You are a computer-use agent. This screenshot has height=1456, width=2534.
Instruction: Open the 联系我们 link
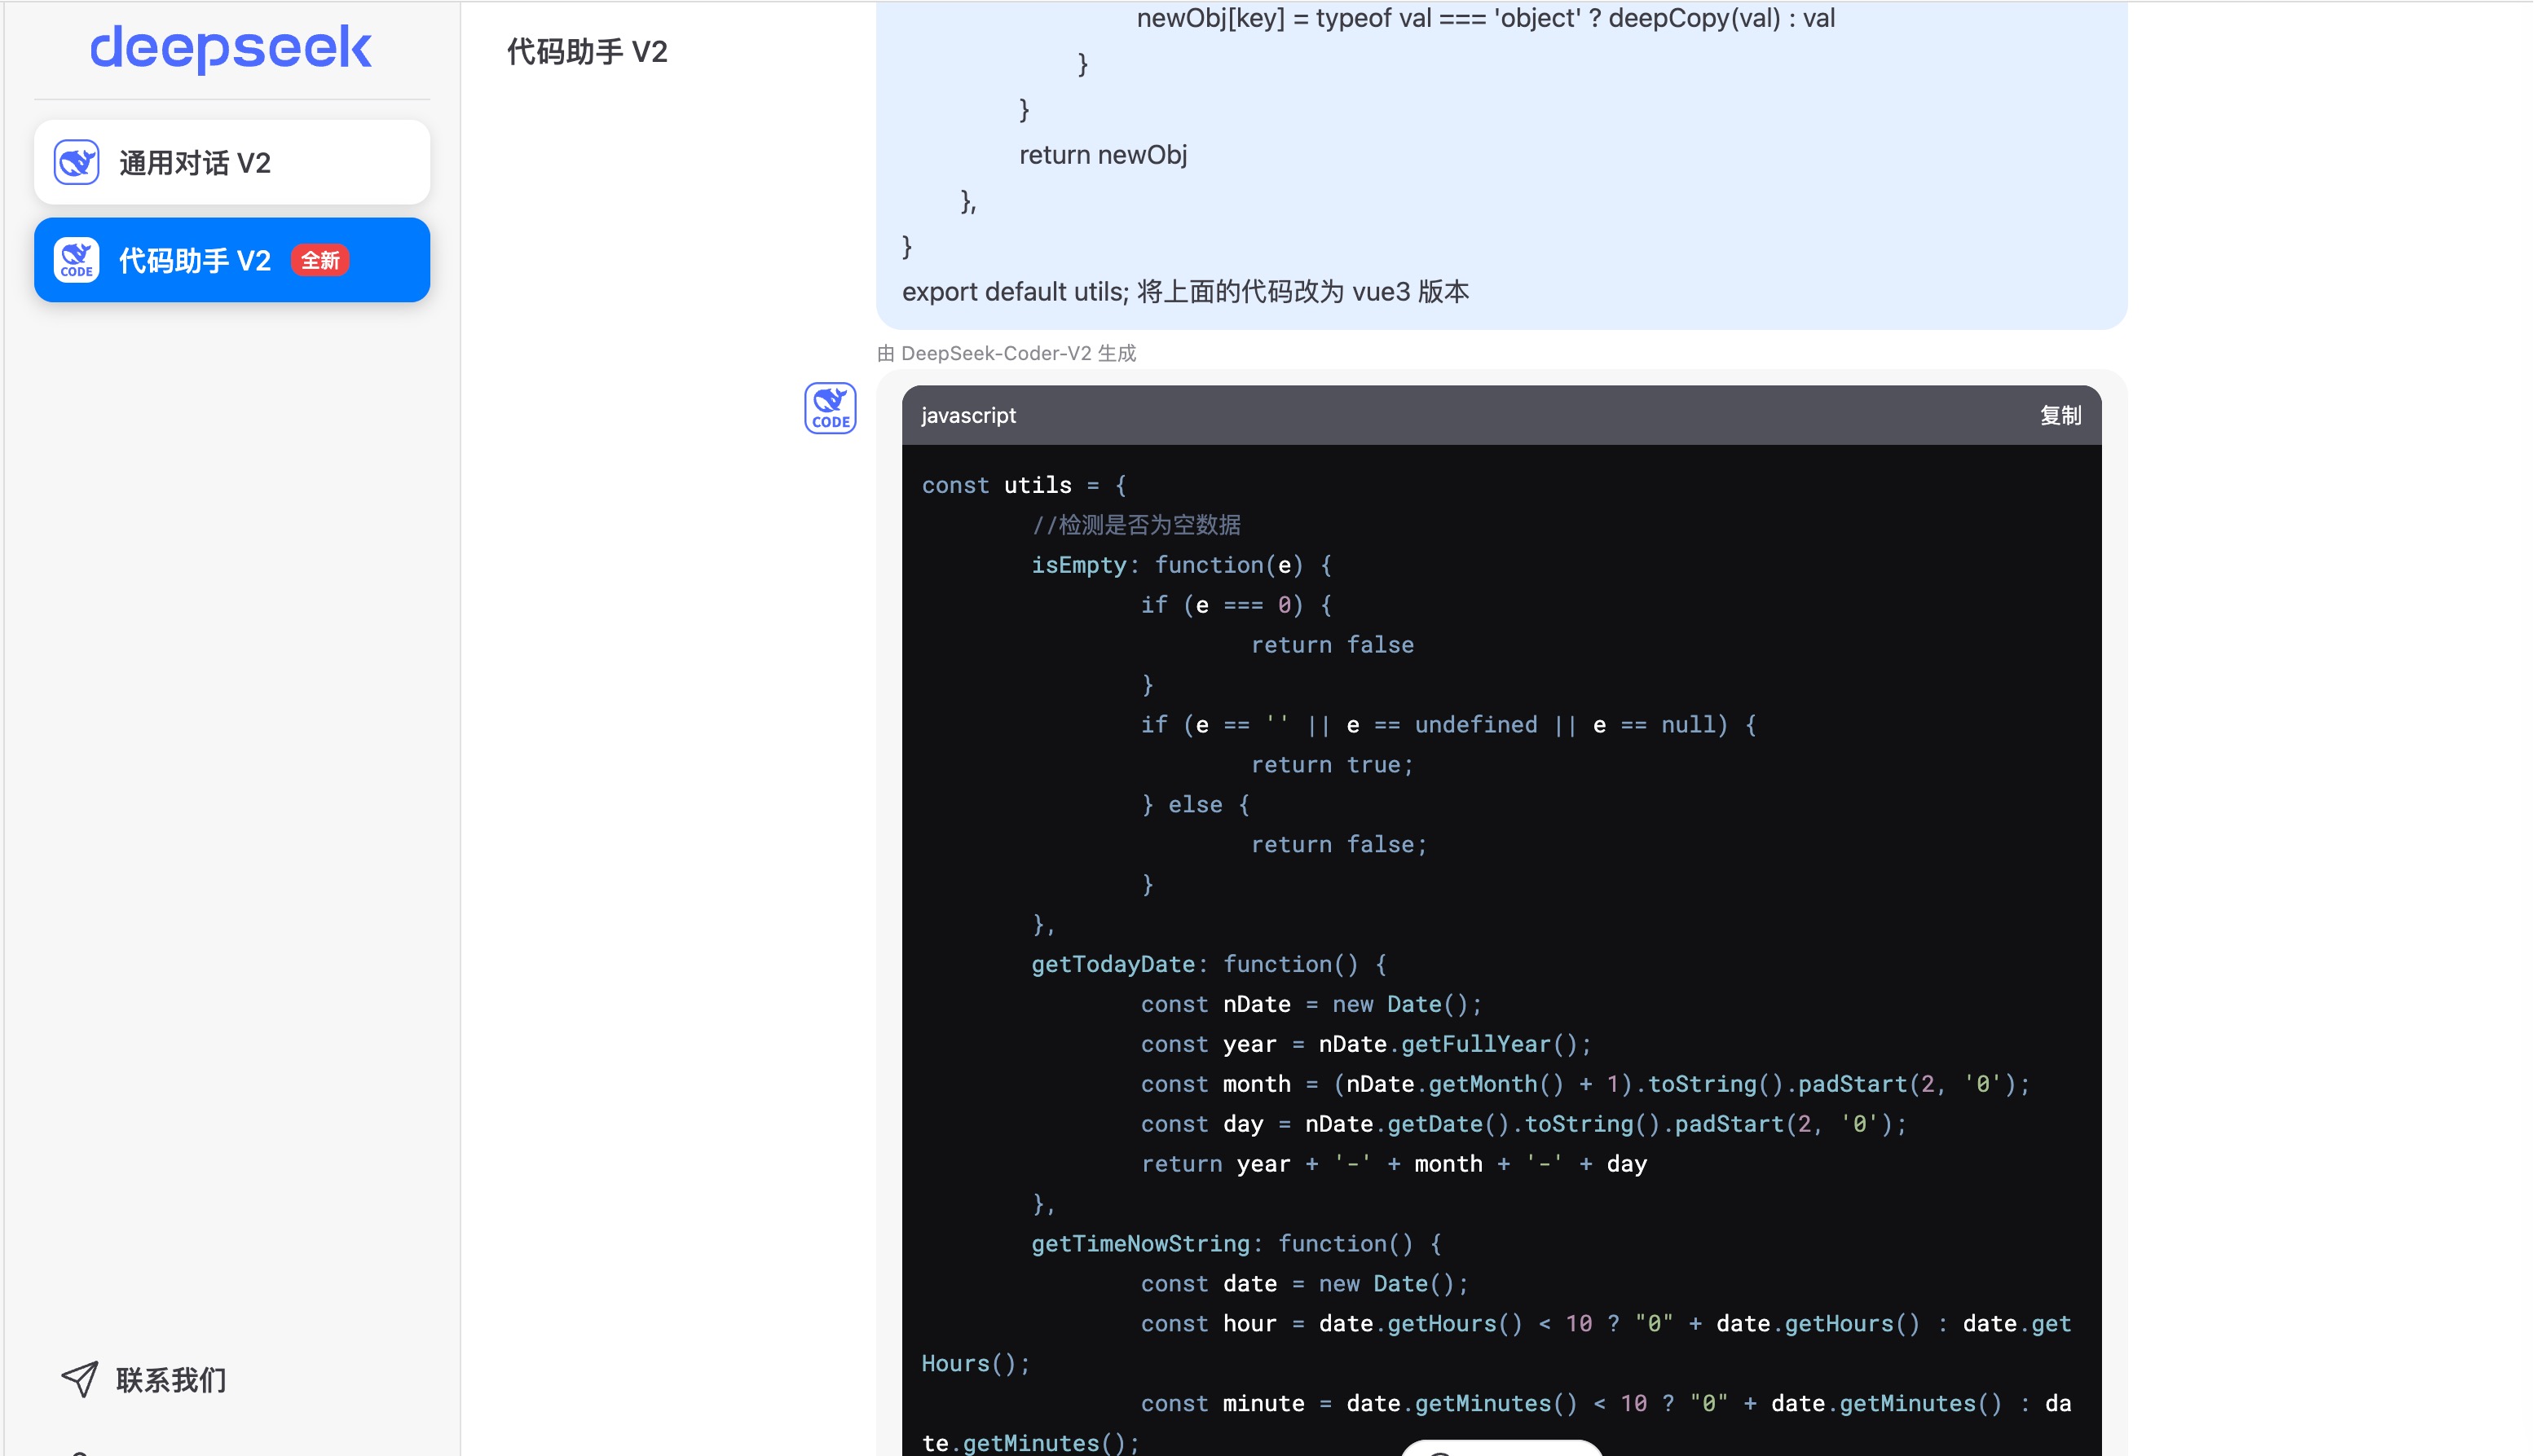pyautogui.click(x=171, y=1380)
